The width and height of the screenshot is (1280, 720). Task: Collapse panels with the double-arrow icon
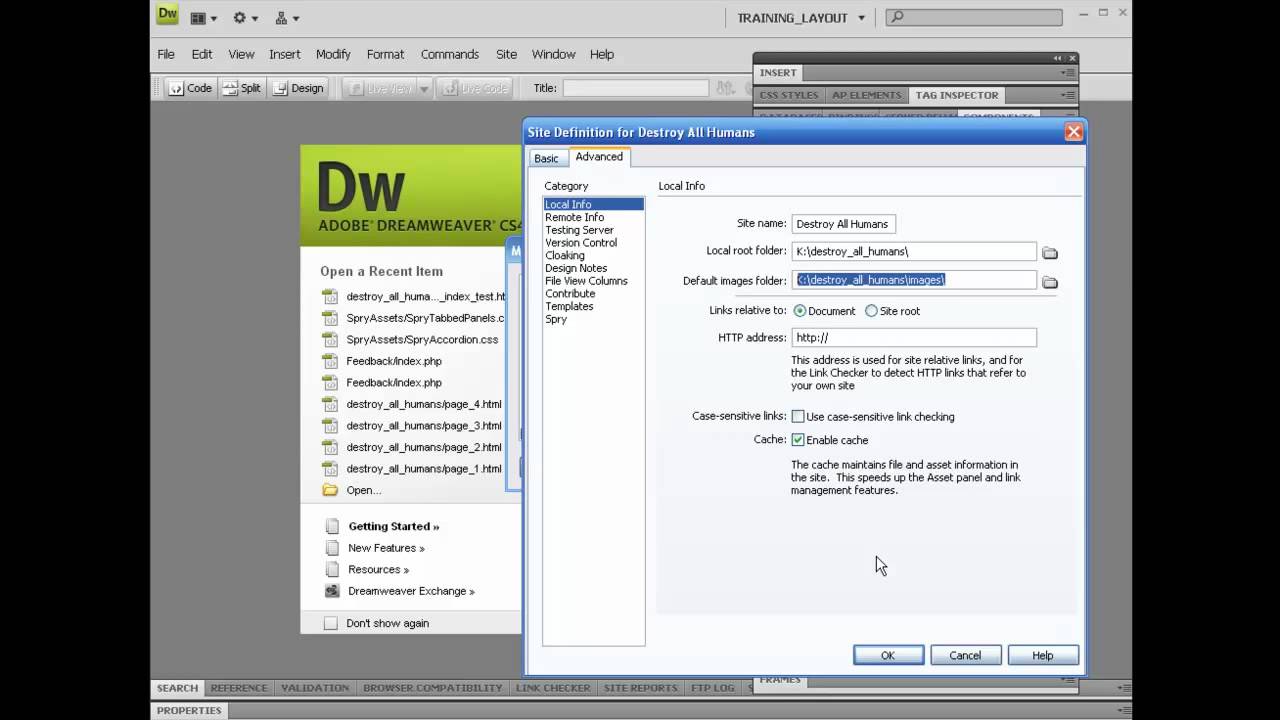click(1057, 58)
